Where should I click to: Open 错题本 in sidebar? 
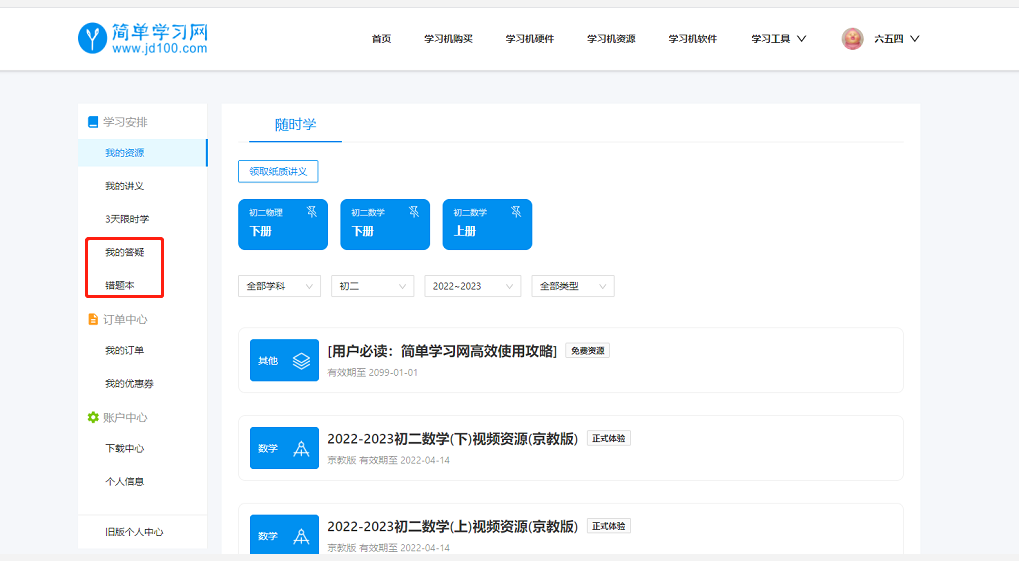click(120, 285)
